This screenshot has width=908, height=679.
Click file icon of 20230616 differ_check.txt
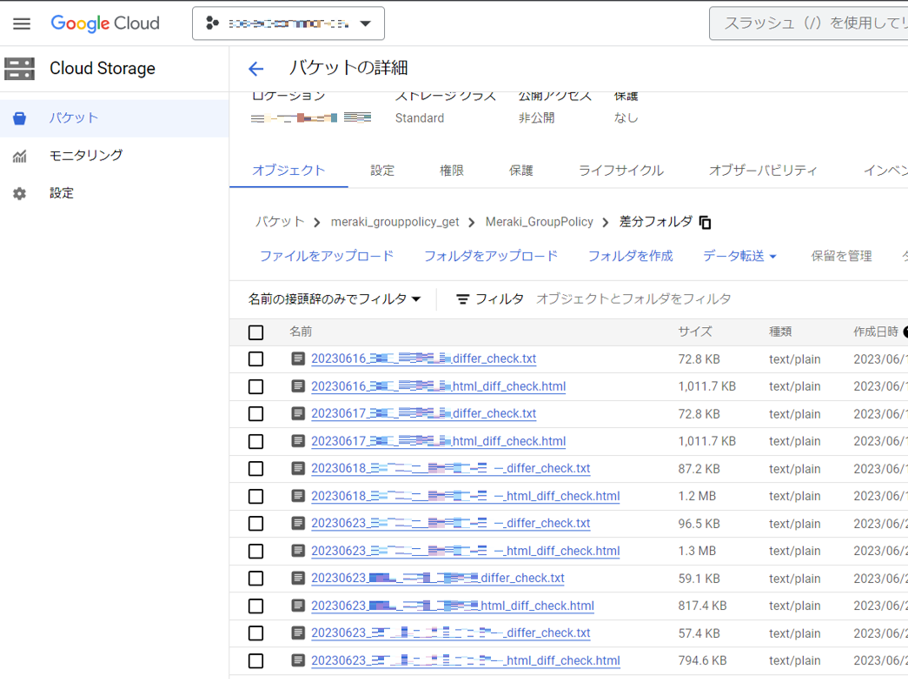coord(298,358)
